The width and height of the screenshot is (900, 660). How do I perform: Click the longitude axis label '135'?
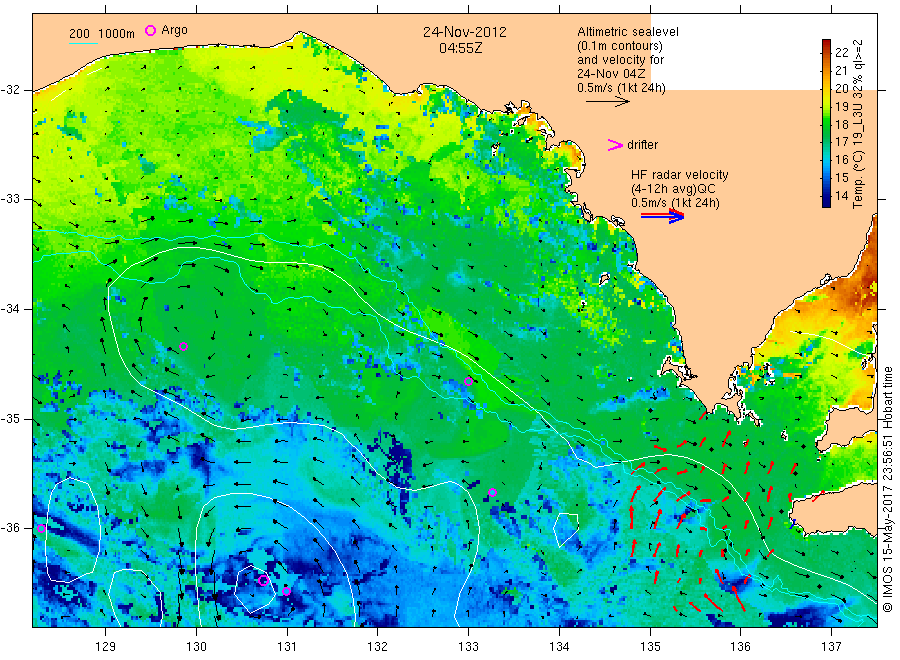[650, 647]
